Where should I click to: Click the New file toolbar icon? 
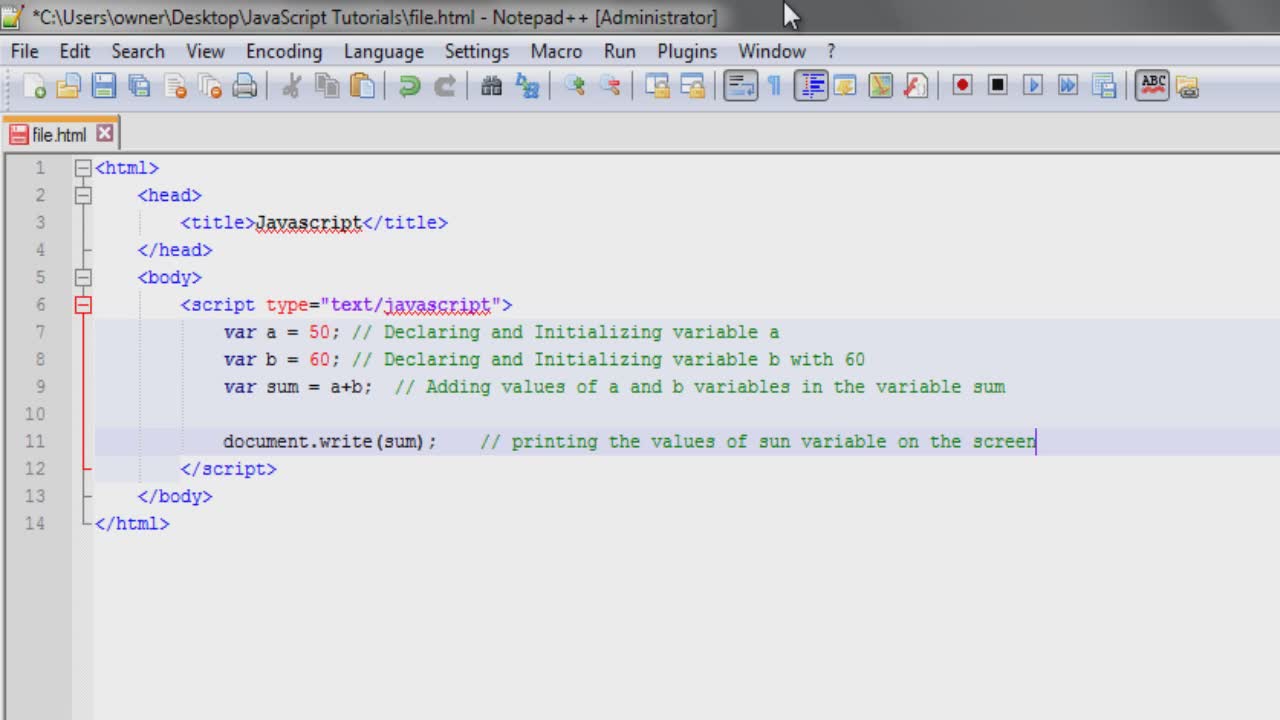pos(34,86)
